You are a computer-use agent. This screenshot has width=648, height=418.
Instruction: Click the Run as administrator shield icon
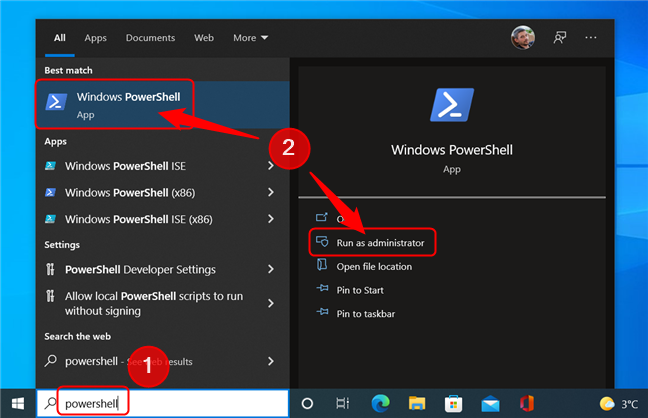pos(322,241)
